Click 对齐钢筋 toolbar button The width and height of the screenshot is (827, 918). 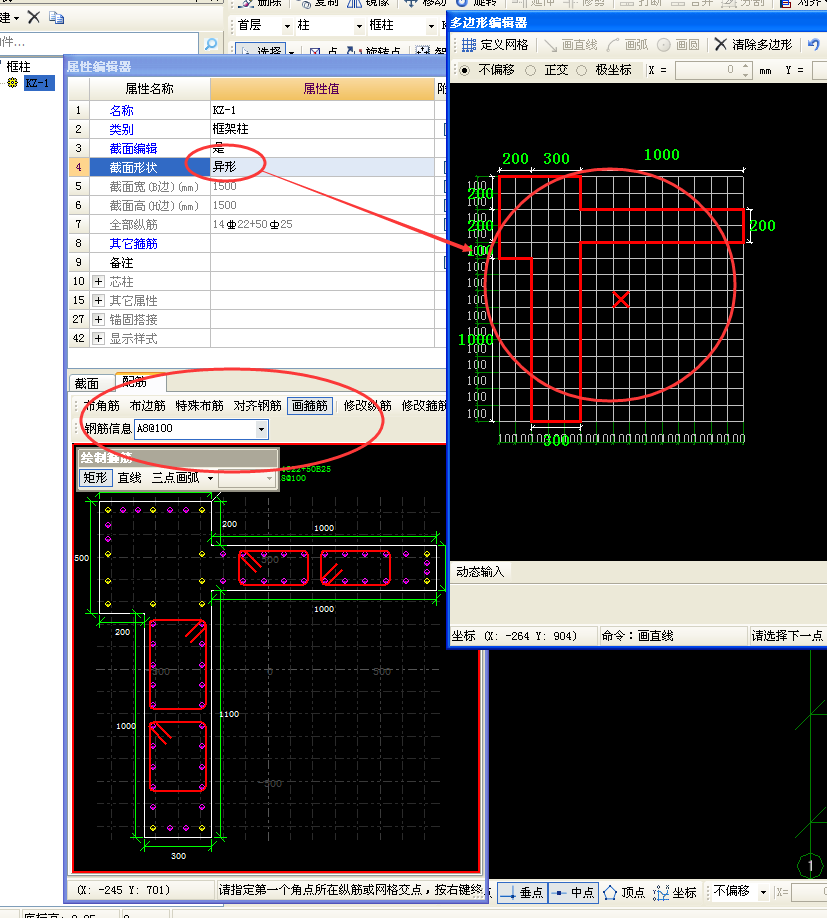258,406
